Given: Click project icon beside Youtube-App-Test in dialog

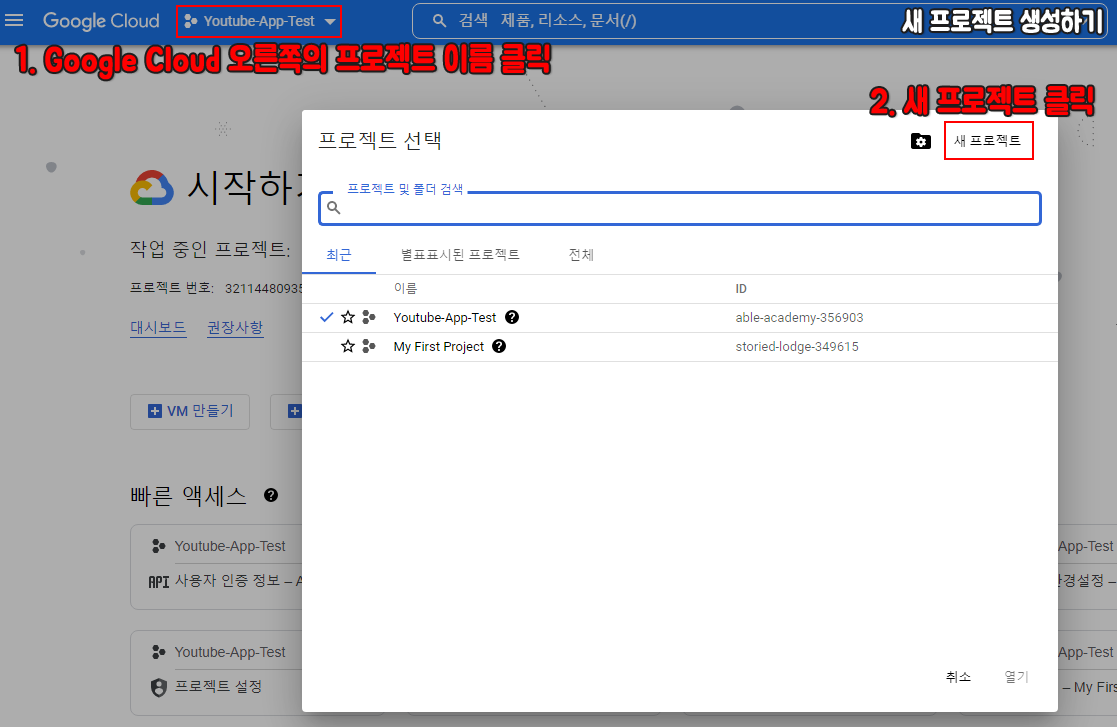Looking at the screenshot, I should 369,318.
